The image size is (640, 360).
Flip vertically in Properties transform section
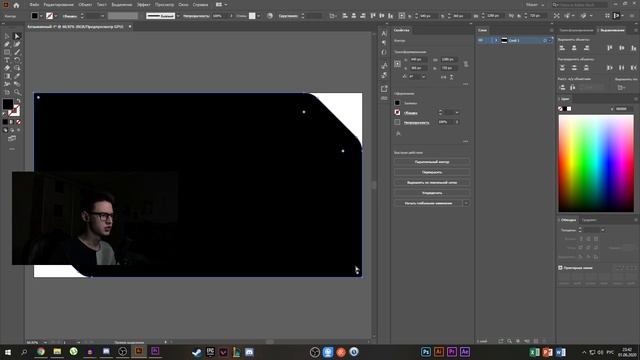tap(451, 77)
